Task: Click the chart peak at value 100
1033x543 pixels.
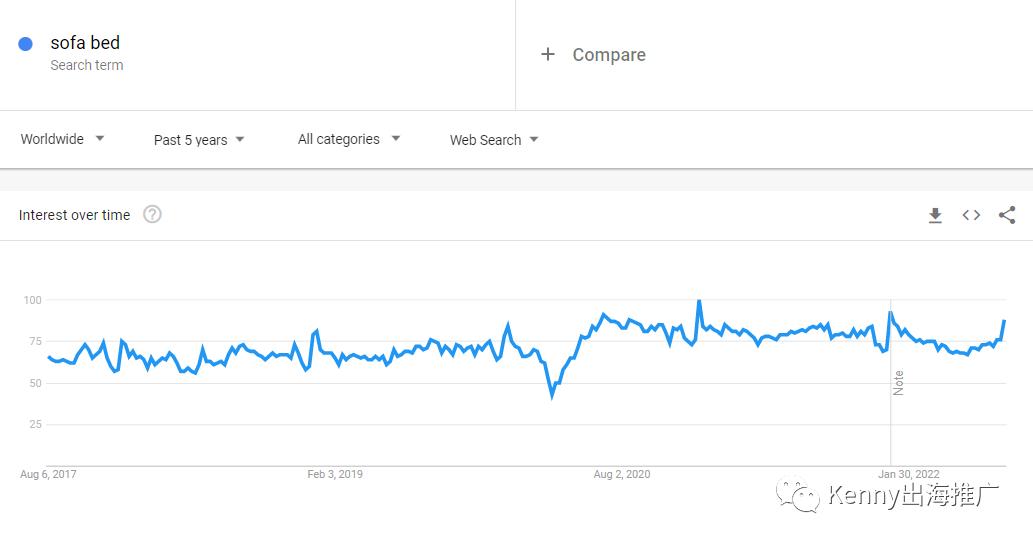Action: click(699, 302)
